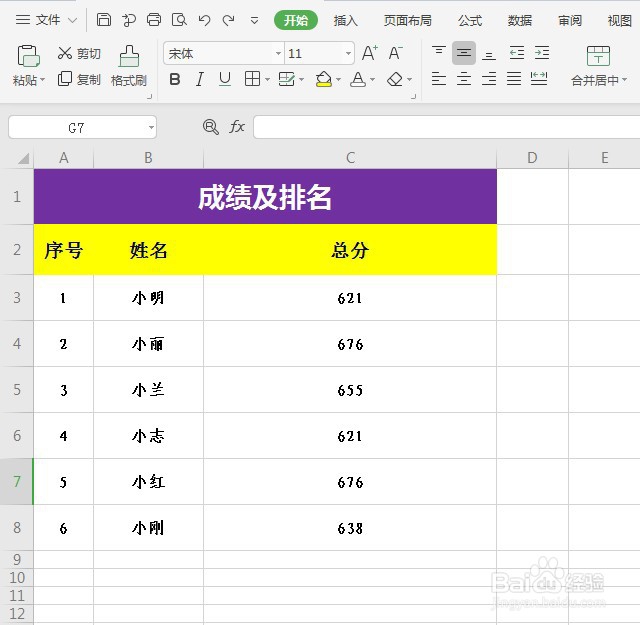
Task: Decrease font size with A- icon
Action: [395, 53]
